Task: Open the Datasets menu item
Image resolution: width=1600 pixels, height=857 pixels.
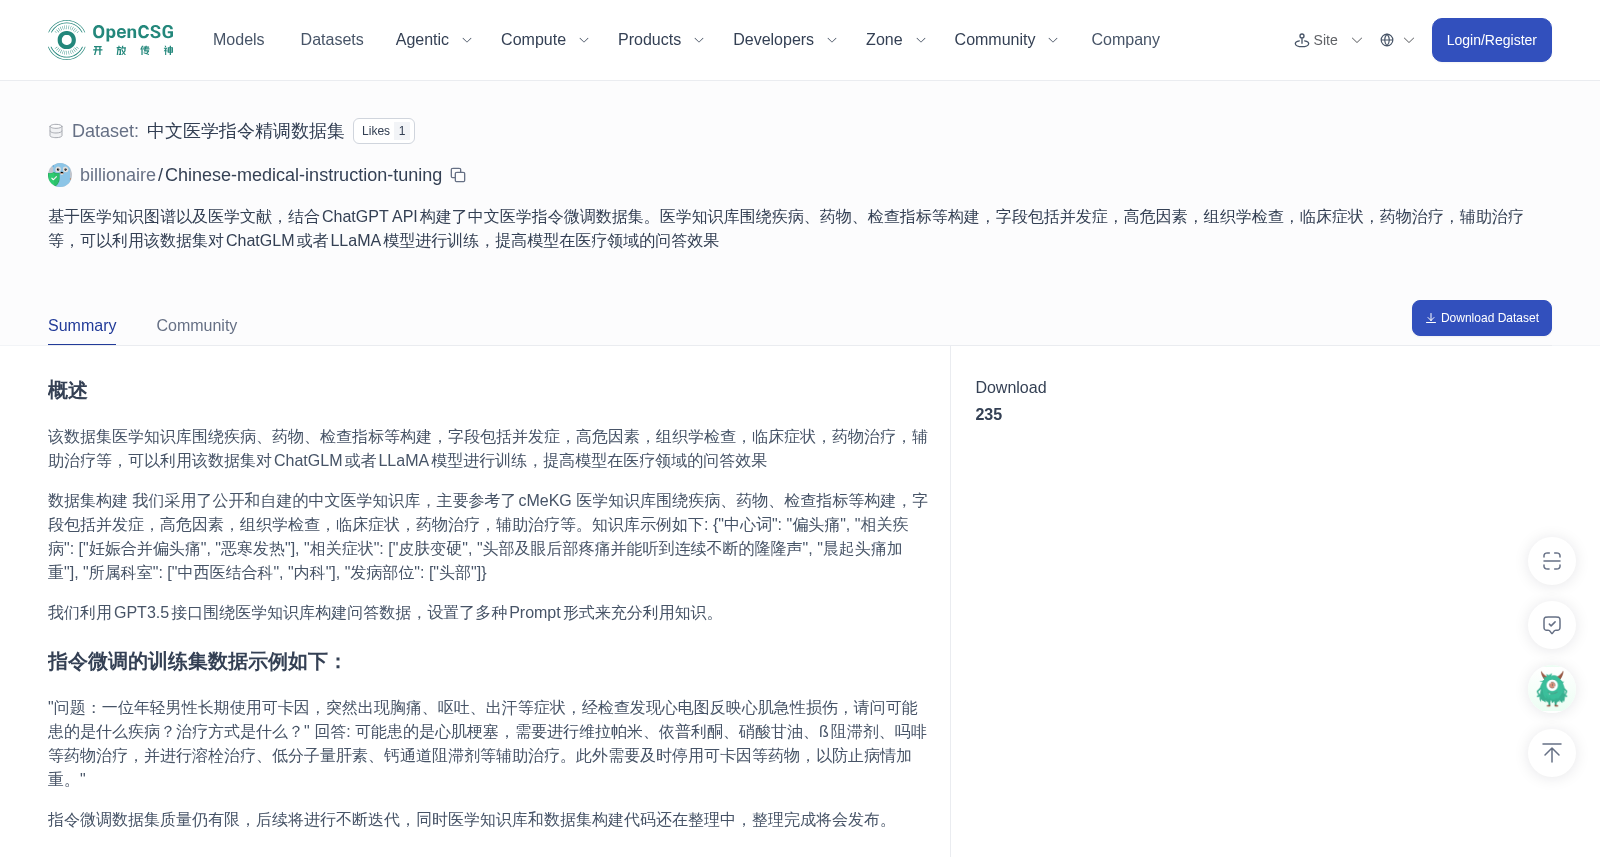Action: coord(332,40)
